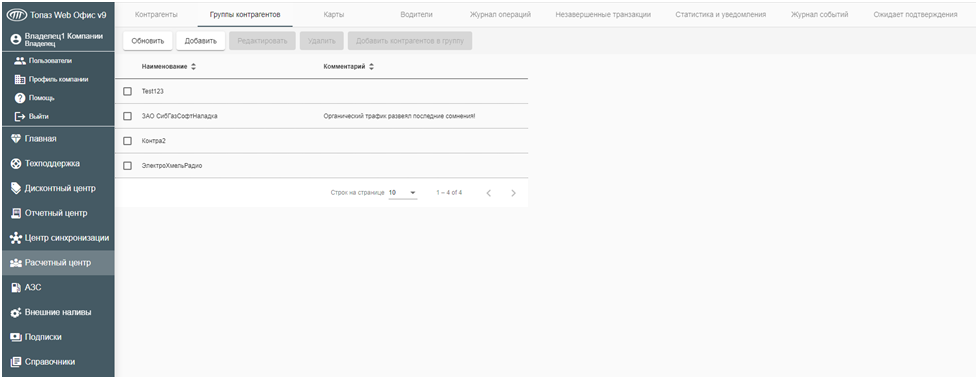Open the Внешние наливы menu item
Viewport: 978px width, 379px height.
tap(57, 312)
